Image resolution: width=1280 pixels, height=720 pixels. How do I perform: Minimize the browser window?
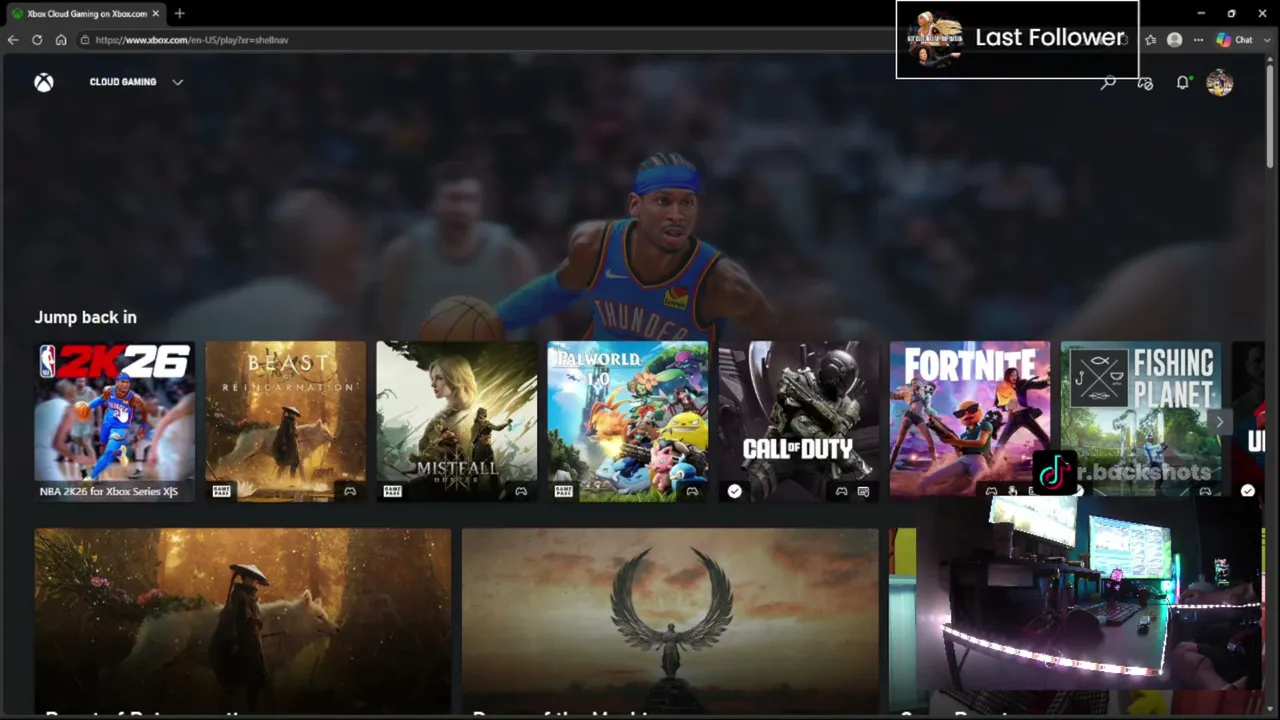(x=1201, y=13)
